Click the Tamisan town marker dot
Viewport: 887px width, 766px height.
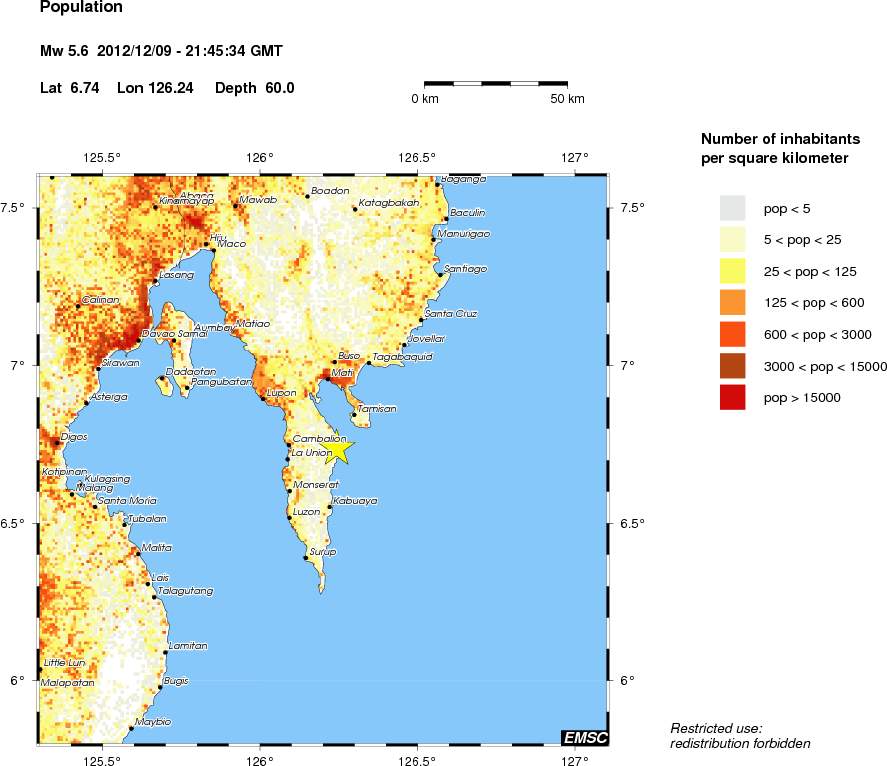(x=355, y=415)
